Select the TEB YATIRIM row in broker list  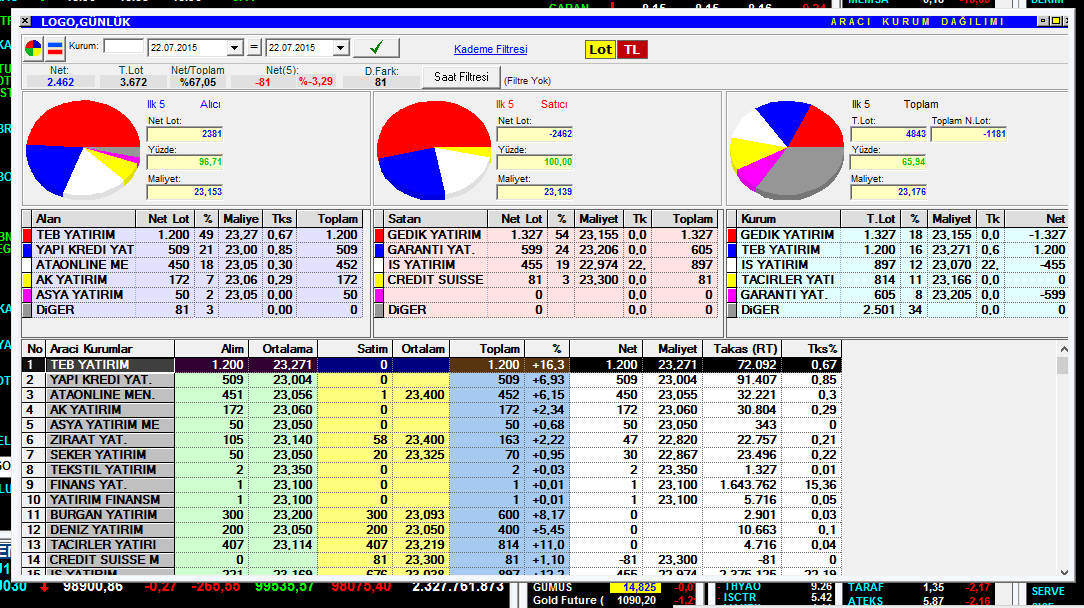[x=100, y=365]
